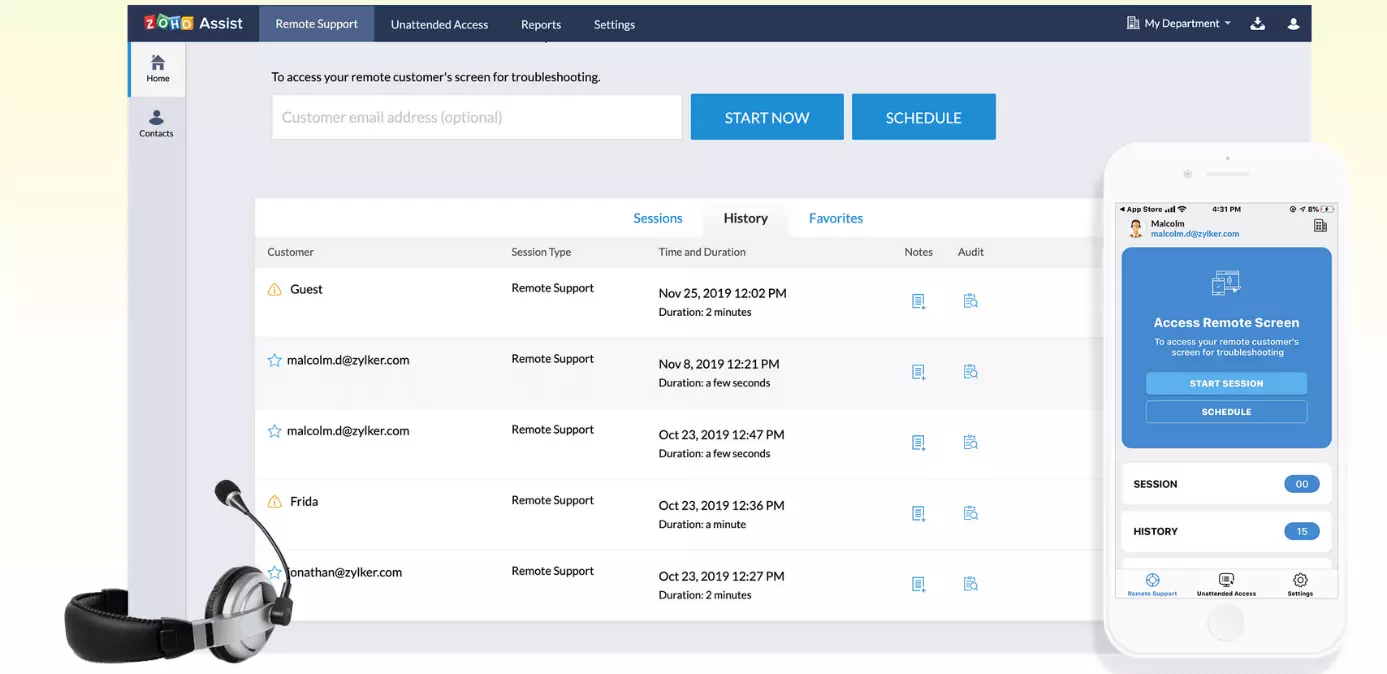Image resolution: width=1387 pixels, height=674 pixels.
Task: Select the Sessions tab
Action: pos(657,218)
